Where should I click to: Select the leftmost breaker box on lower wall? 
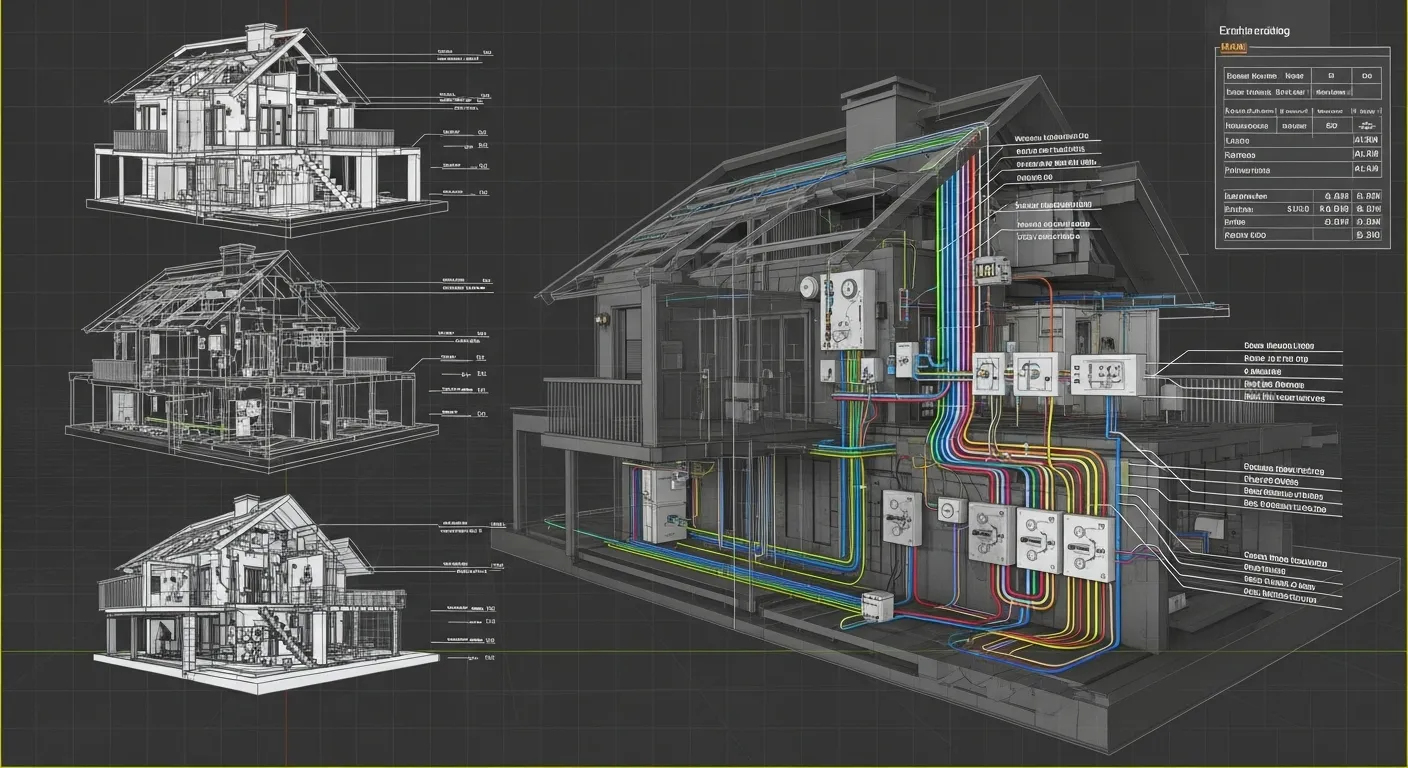tap(901, 517)
